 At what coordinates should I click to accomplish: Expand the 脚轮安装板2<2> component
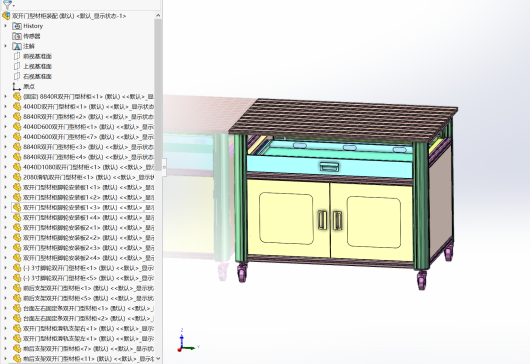pos(5,238)
